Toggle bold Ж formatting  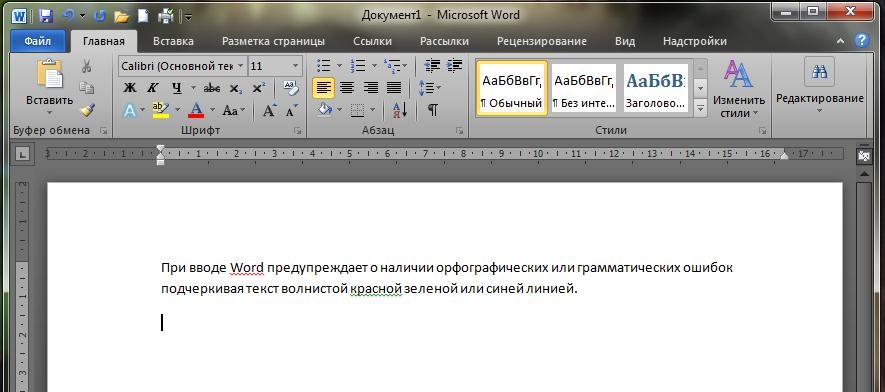130,88
